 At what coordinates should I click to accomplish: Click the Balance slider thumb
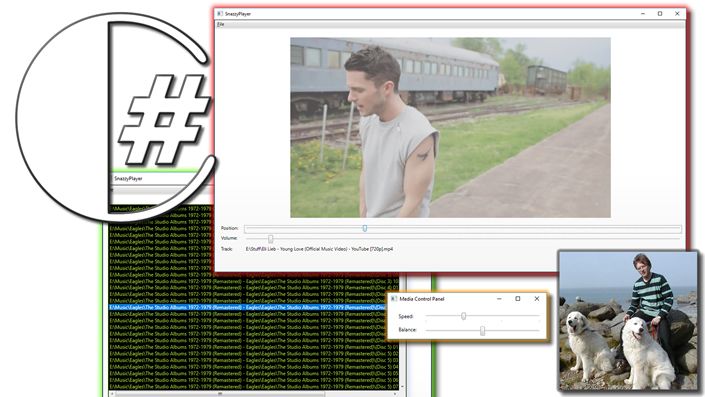coord(482,331)
